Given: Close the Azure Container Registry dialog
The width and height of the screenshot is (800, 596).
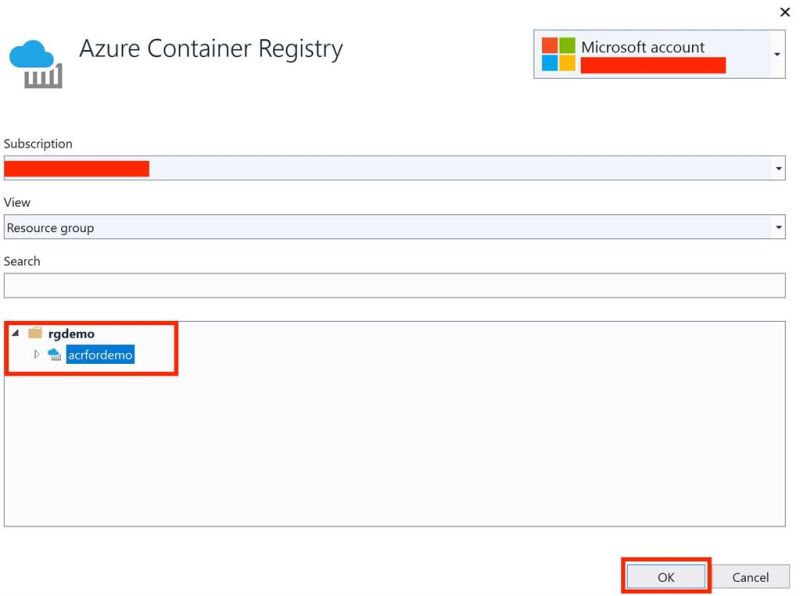Looking at the screenshot, I should pyautogui.click(x=785, y=12).
